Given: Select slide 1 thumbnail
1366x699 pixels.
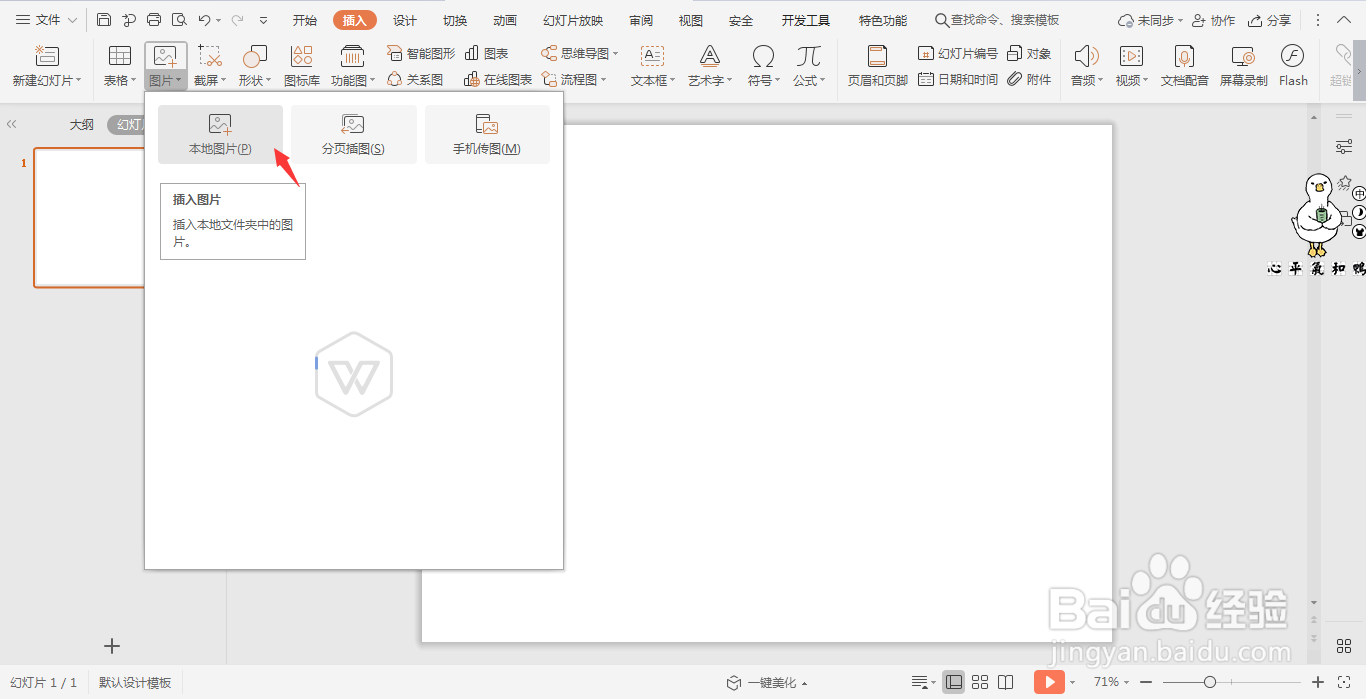Looking at the screenshot, I should (x=88, y=218).
